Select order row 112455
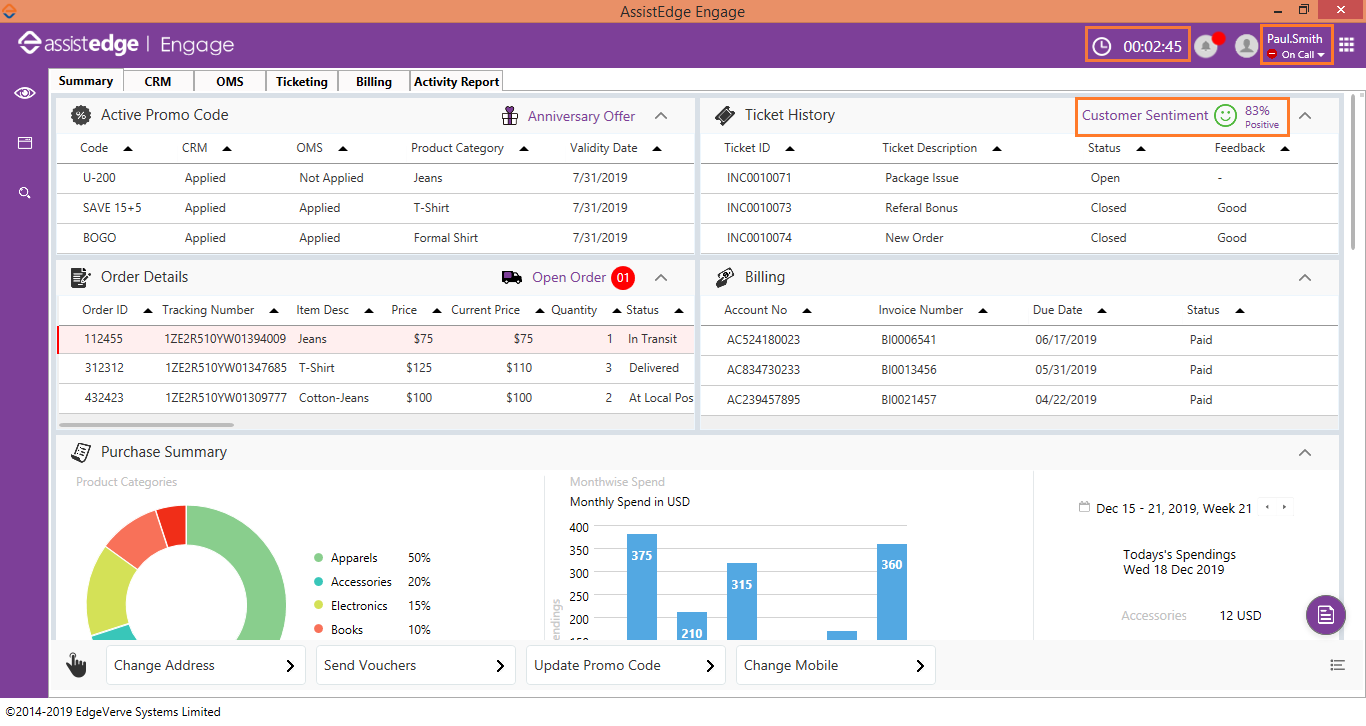1366x726 pixels. [376, 340]
